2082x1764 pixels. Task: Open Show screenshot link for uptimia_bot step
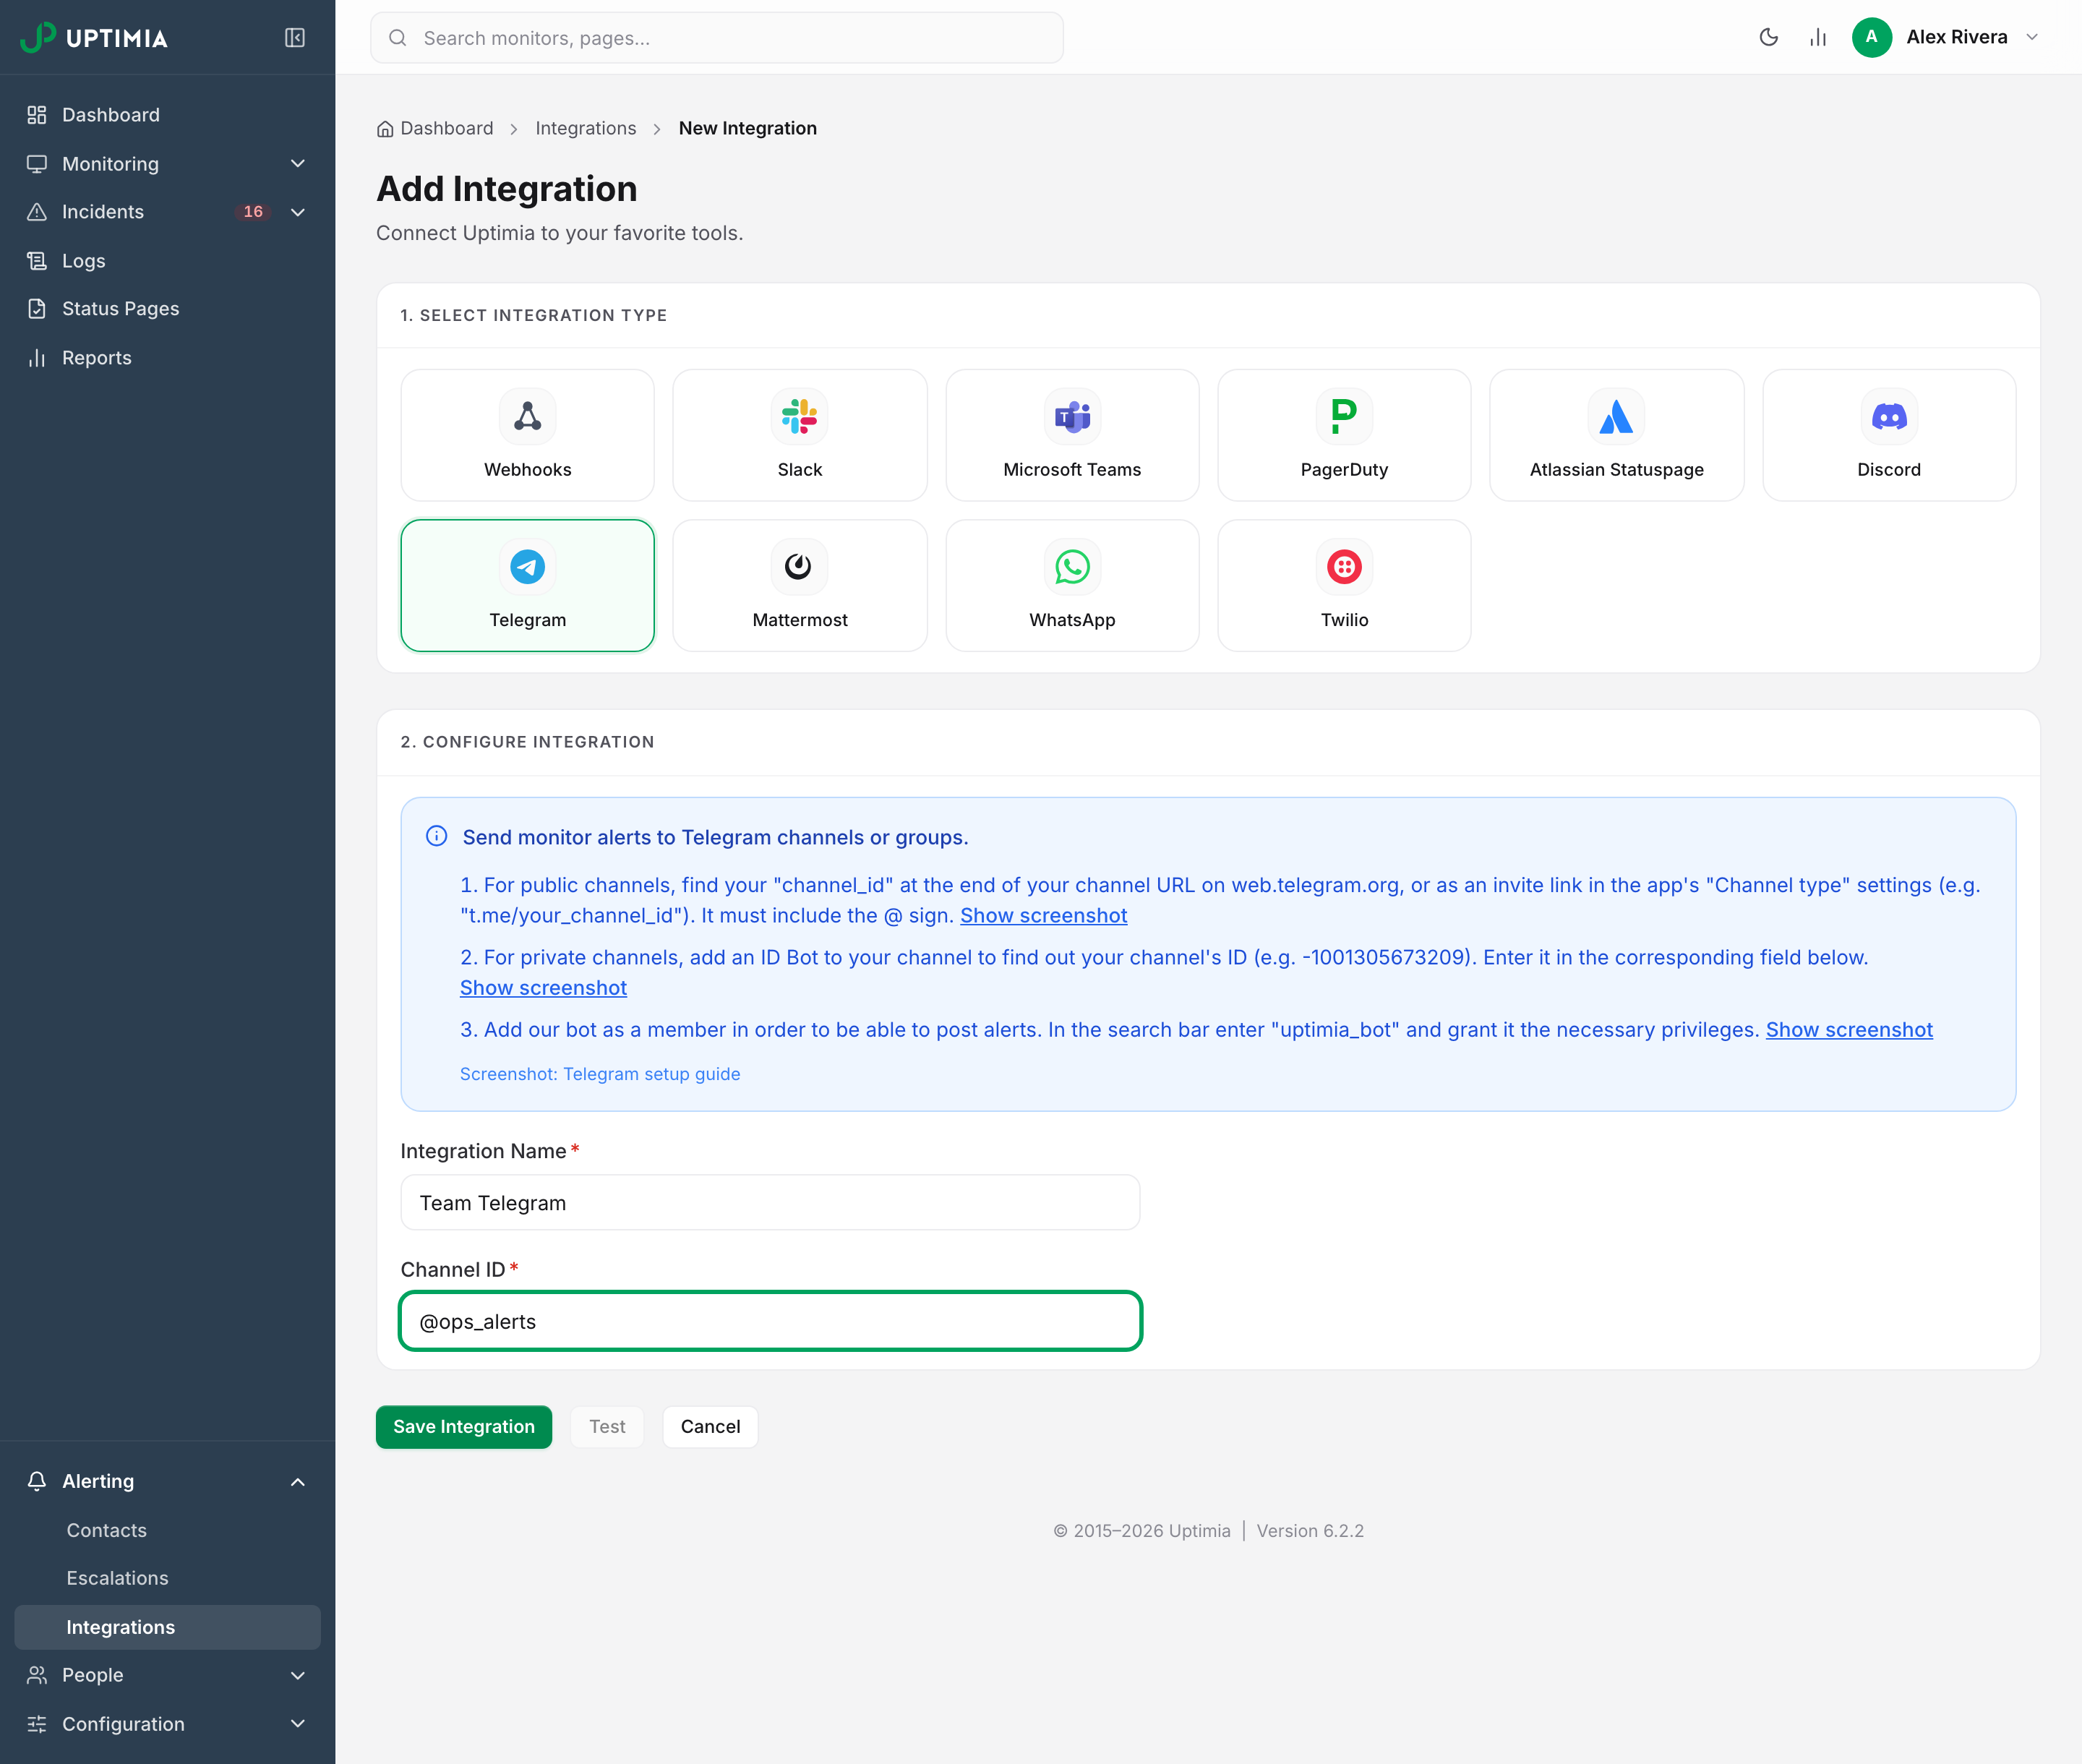(x=1849, y=1029)
